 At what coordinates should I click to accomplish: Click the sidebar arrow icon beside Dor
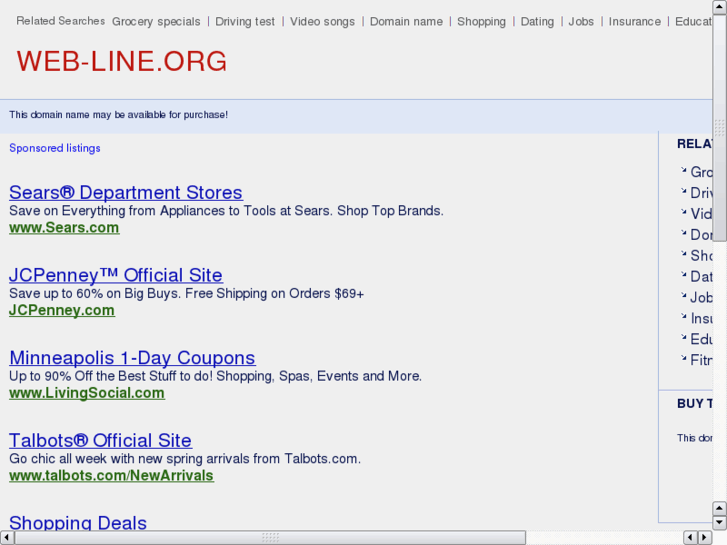pyautogui.click(x=683, y=233)
